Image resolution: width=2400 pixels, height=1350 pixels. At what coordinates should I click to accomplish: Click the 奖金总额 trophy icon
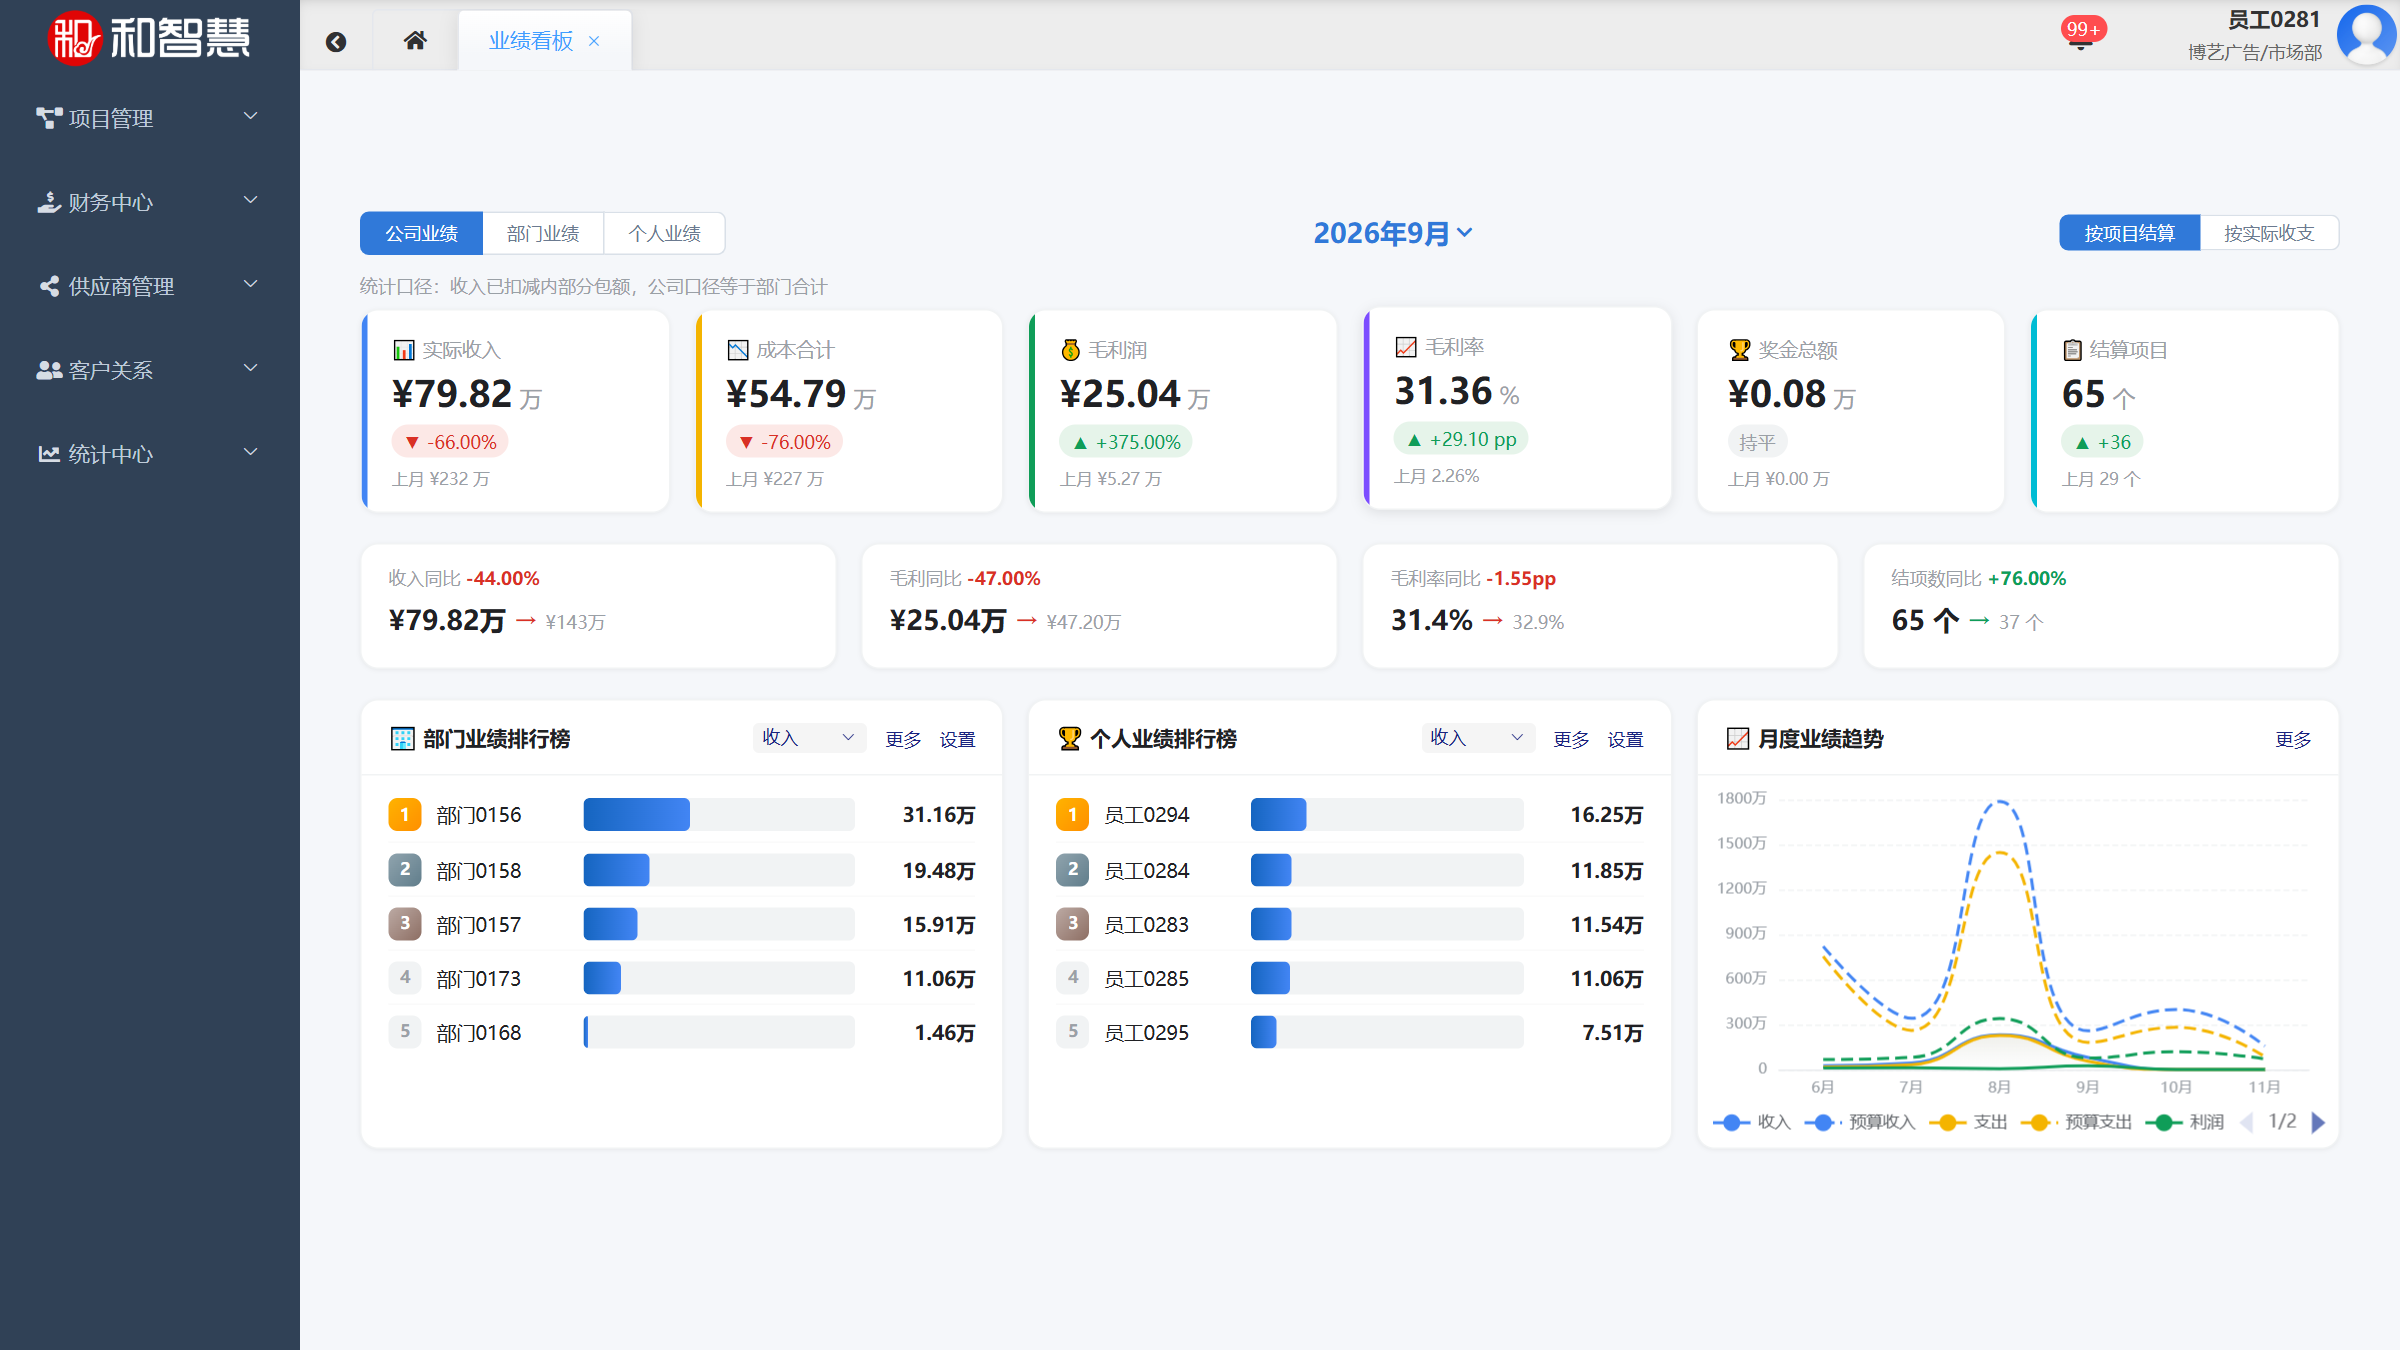(x=1740, y=350)
